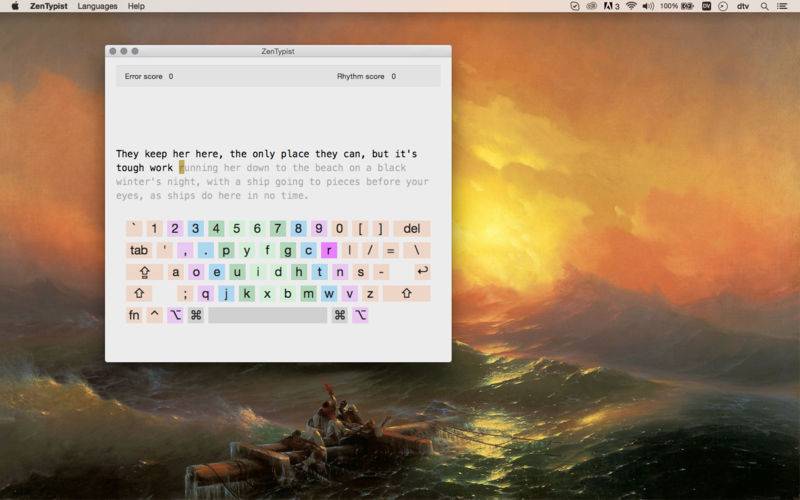This screenshot has height=500, width=800.
Task: Click the return arrow key
Action: point(422,271)
